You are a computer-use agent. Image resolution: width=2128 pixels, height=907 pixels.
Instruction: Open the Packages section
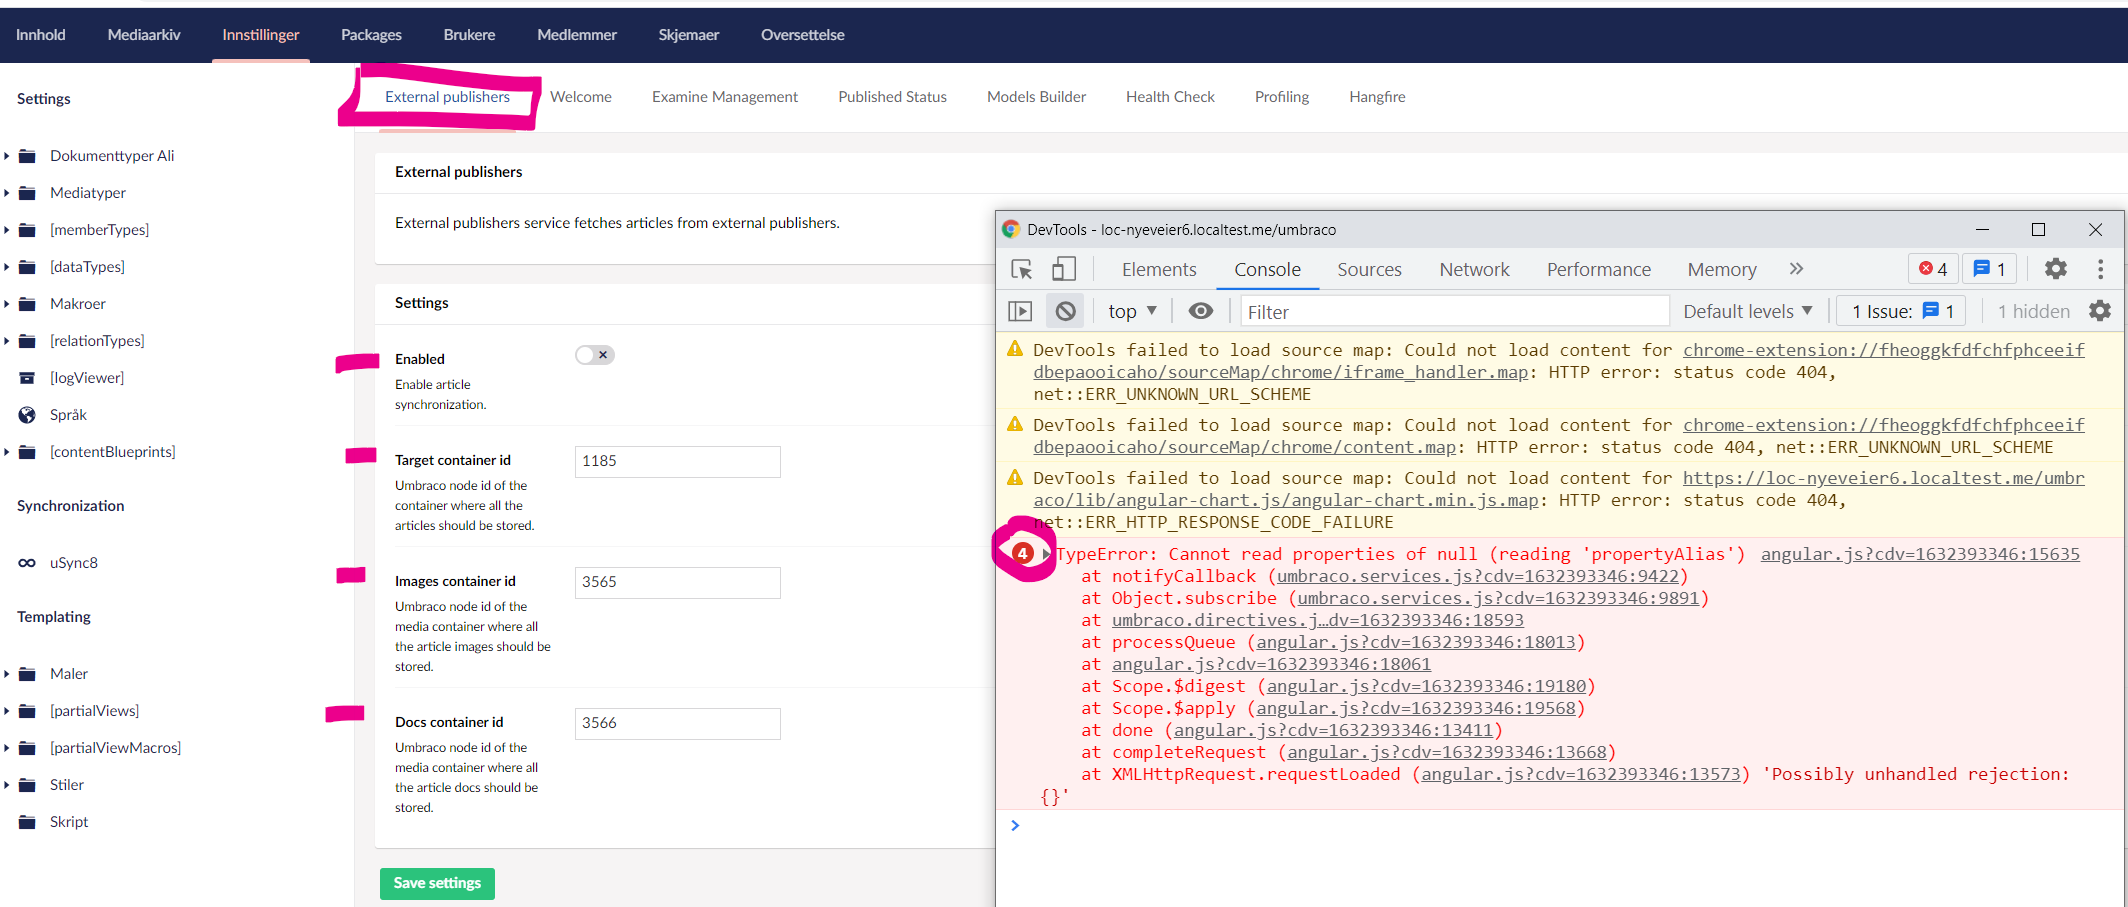(x=371, y=35)
